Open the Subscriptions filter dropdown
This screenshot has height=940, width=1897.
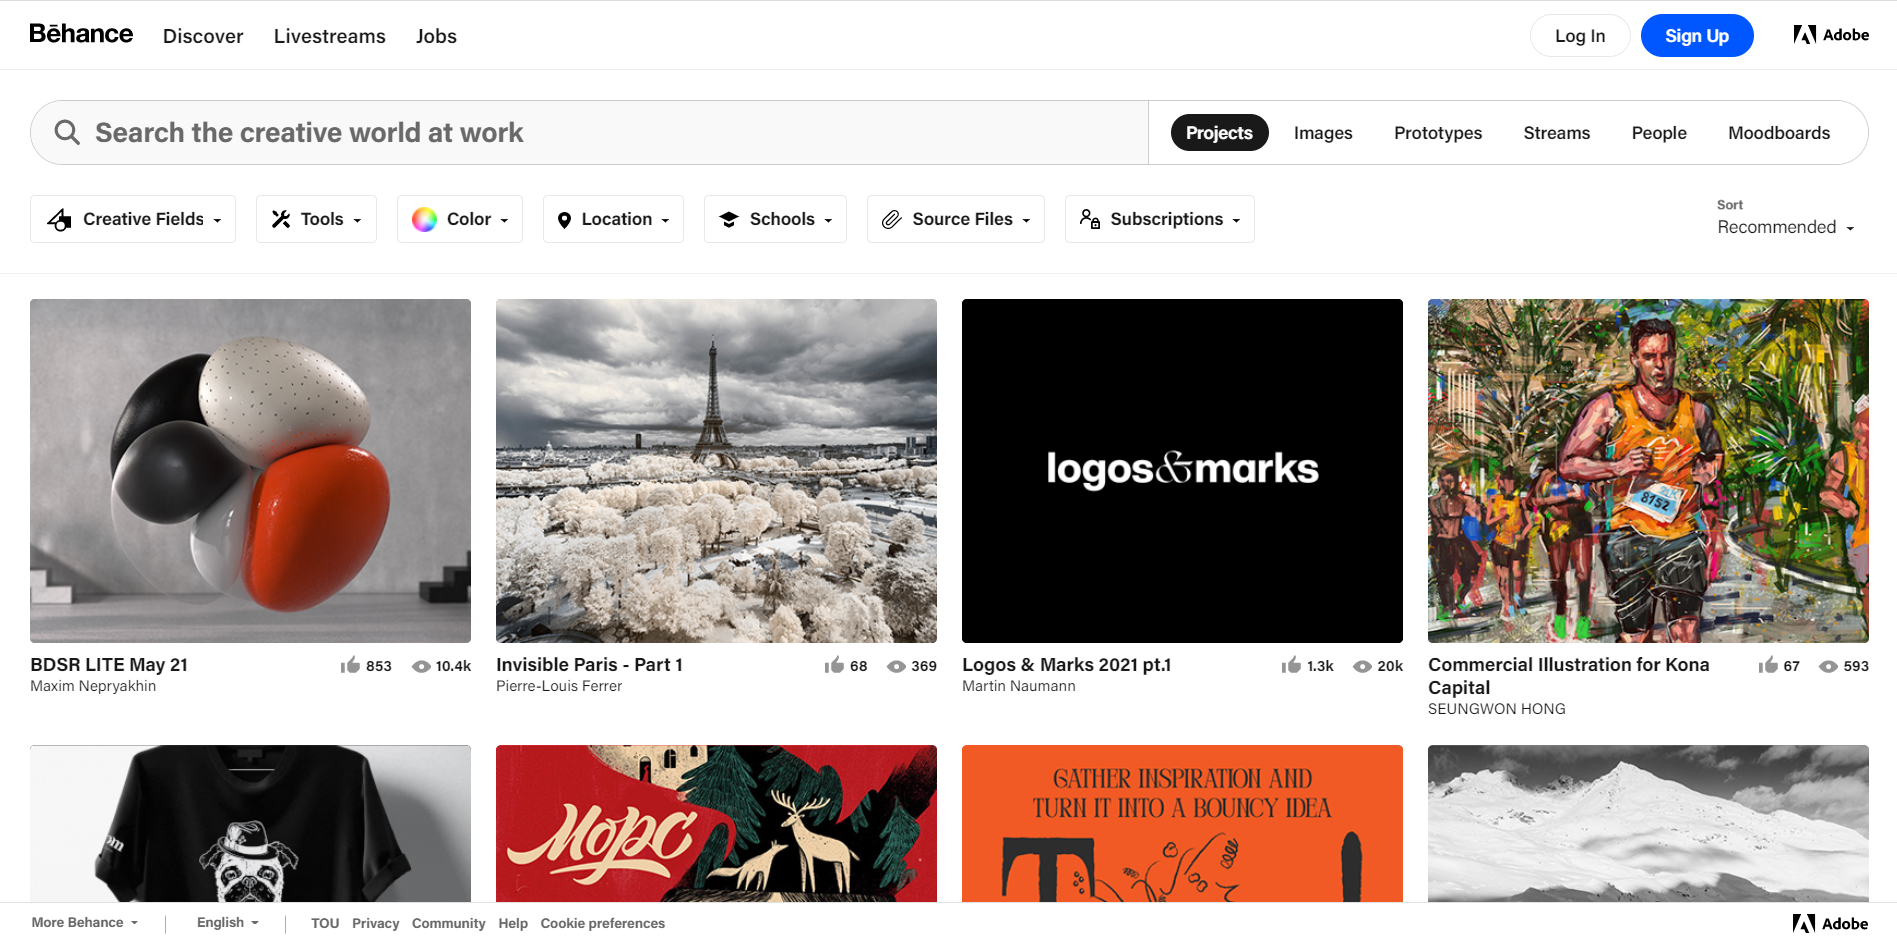pyautogui.click(x=1160, y=219)
